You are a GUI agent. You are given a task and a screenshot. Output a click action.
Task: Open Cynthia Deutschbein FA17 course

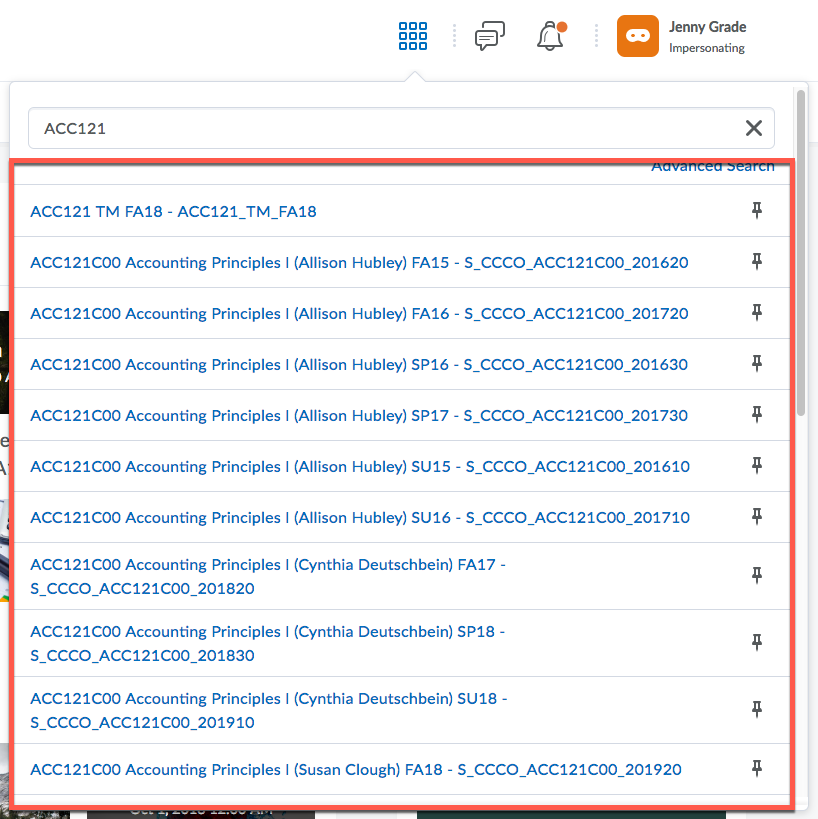(268, 576)
